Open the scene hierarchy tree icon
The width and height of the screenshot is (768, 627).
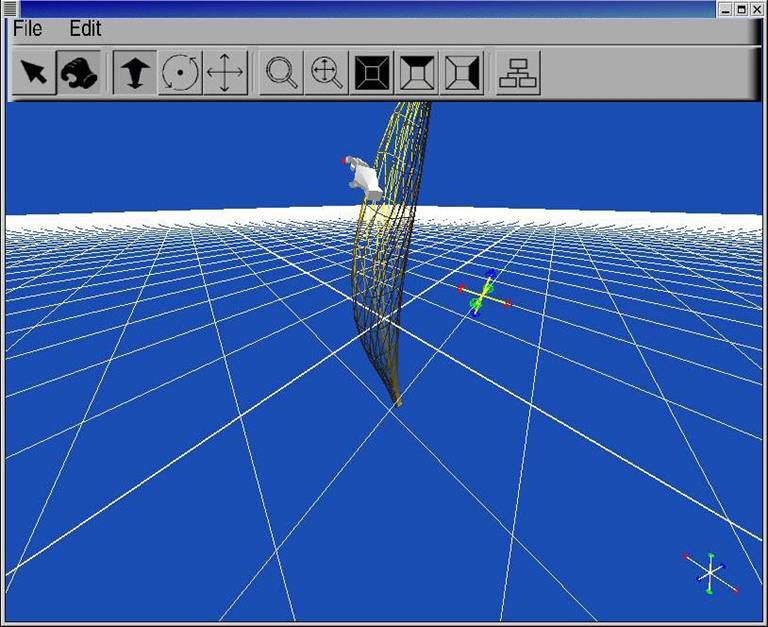[x=518, y=73]
